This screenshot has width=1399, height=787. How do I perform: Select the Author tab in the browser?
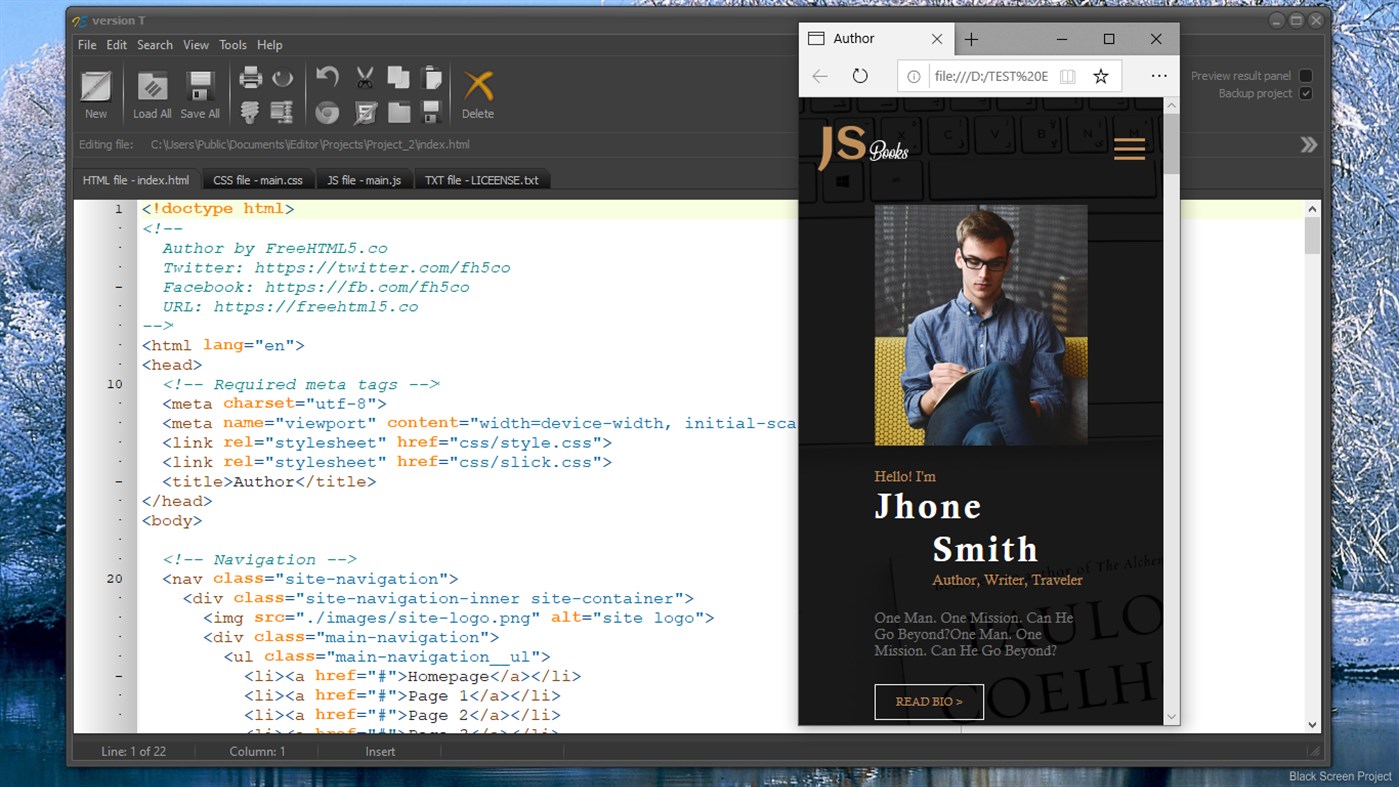point(877,39)
